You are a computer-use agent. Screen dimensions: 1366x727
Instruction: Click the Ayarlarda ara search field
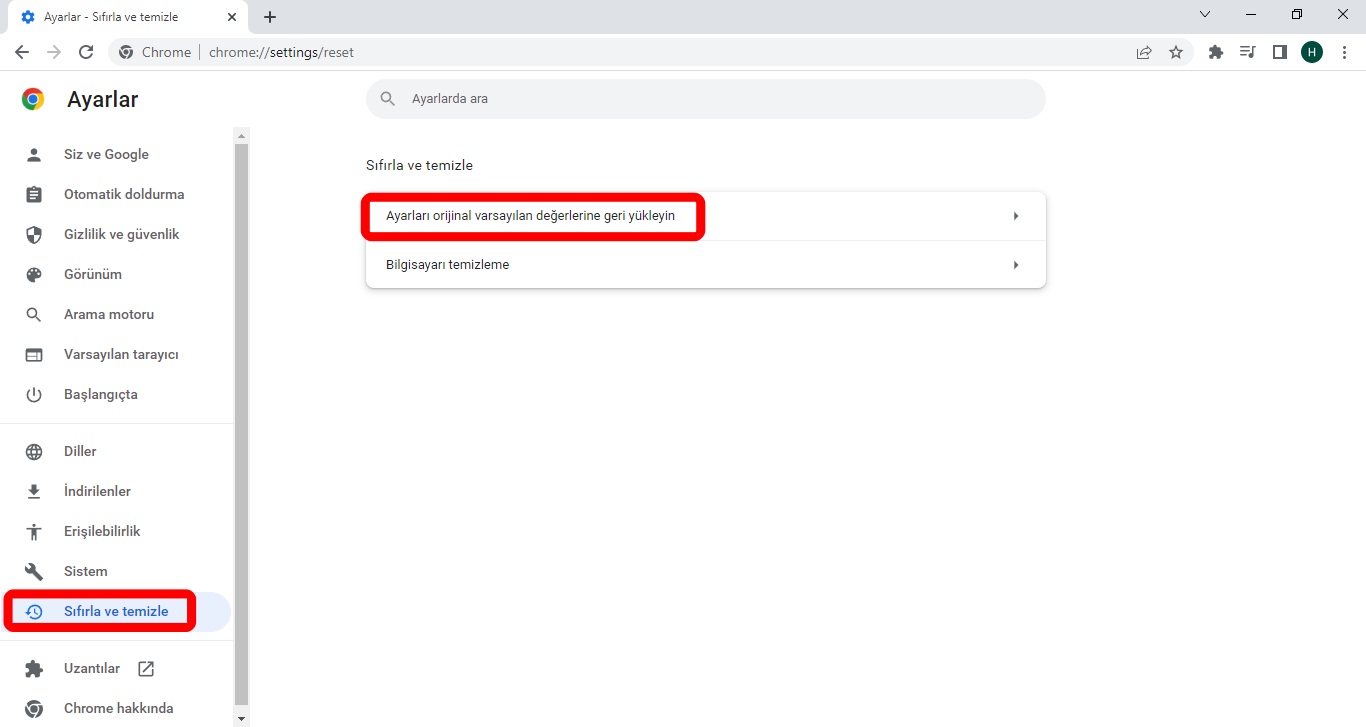click(x=705, y=99)
